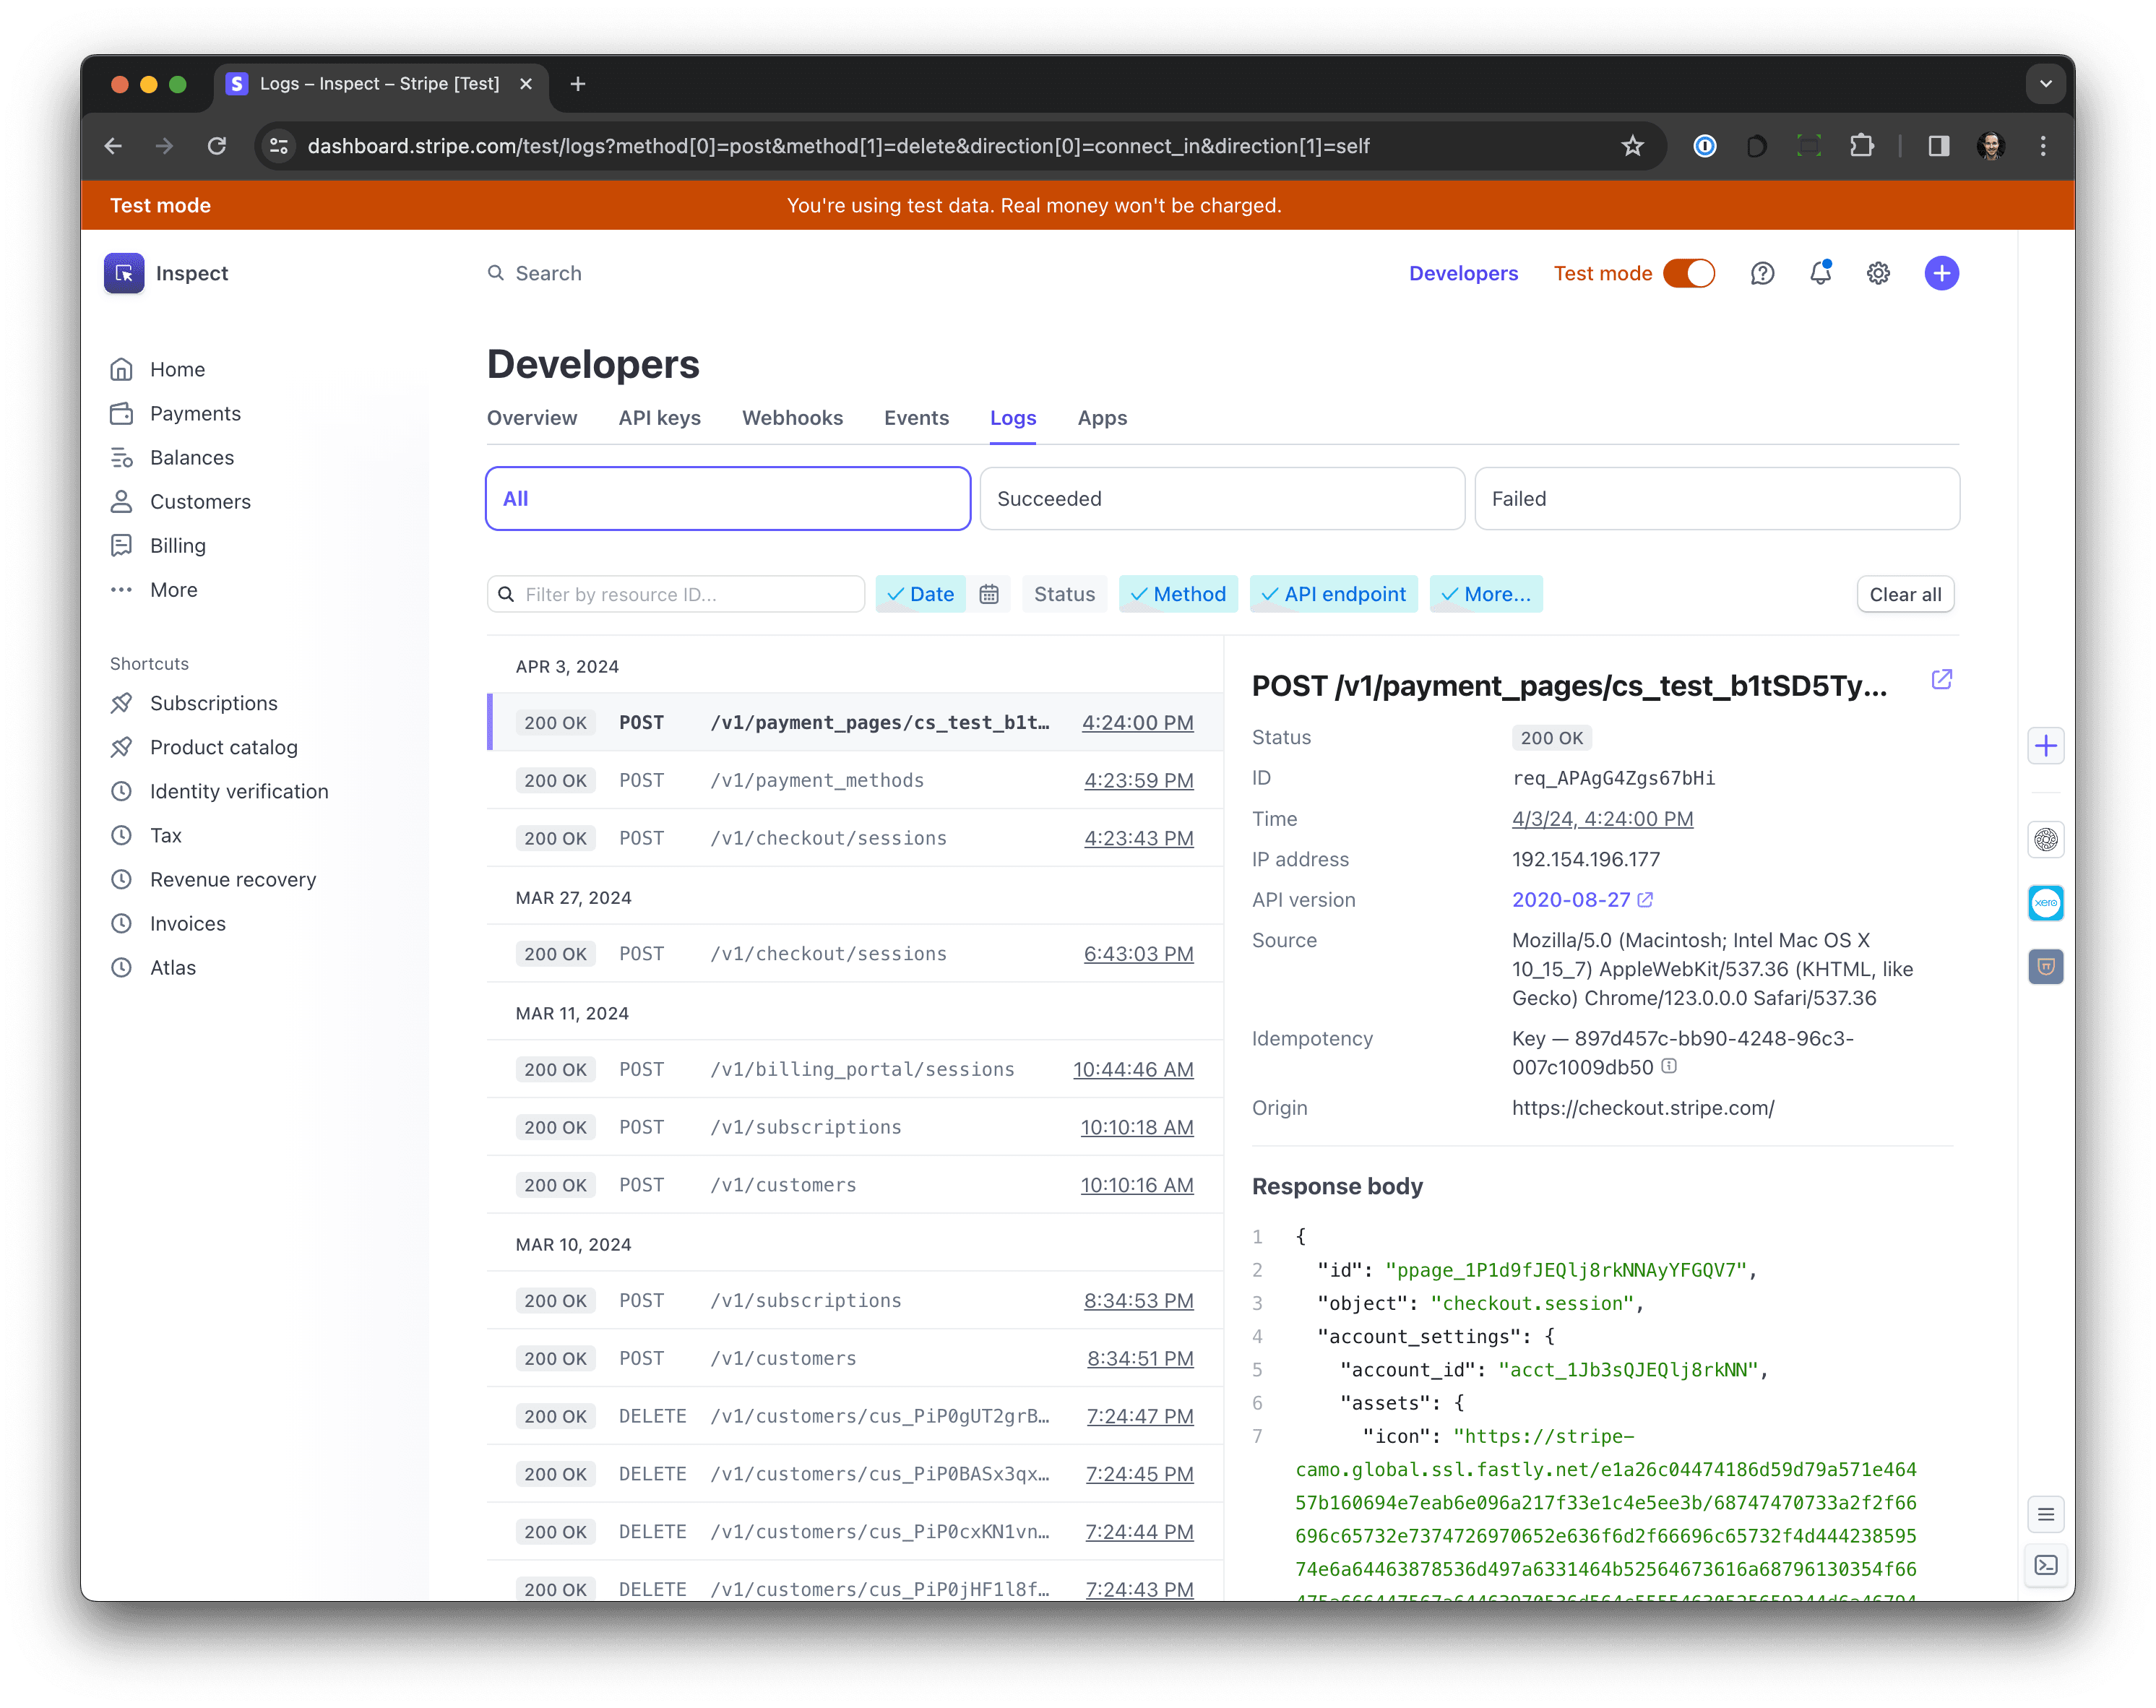Viewport: 2156px width, 1708px height.
Task: Open Atlas shortcut
Action: pyautogui.click(x=152, y=967)
